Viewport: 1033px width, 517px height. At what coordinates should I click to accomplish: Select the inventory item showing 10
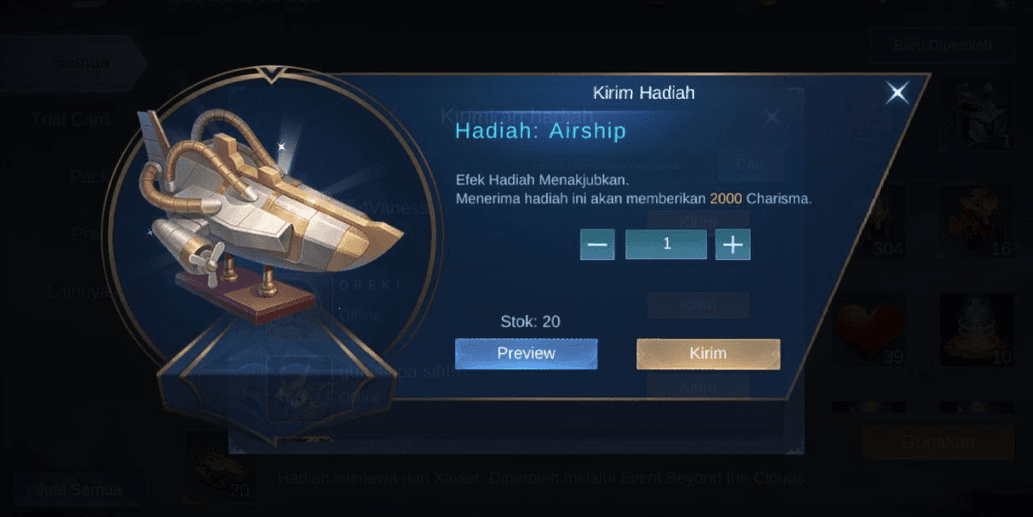(x=976, y=329)
